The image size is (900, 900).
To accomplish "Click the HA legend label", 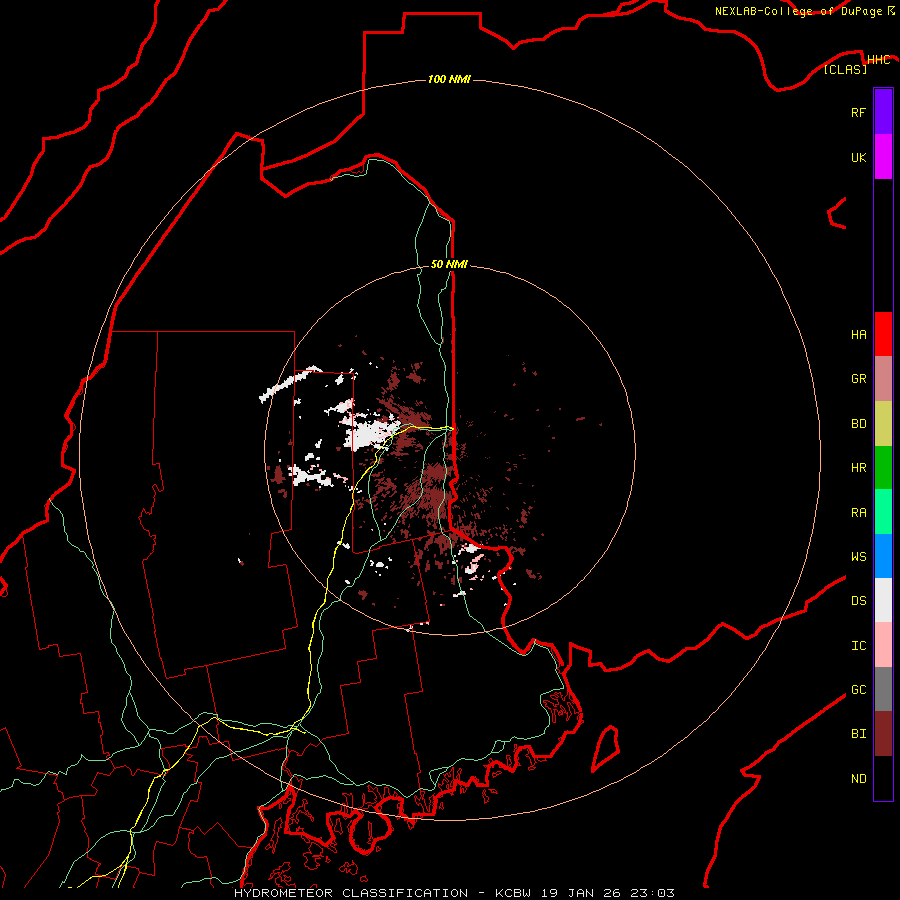I will (858, 334).
